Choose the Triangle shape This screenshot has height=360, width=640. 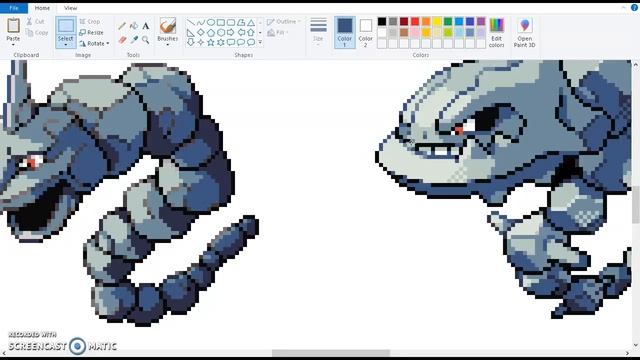pos(251,22)
